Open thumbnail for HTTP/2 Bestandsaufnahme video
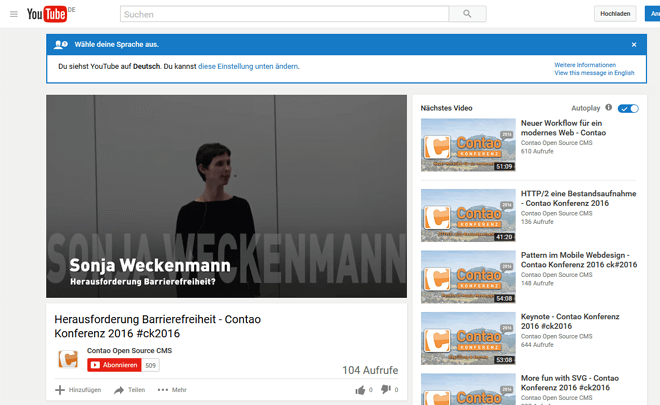Image resolution: width=660 pixels, height=405 pixels. pos(468,215)
